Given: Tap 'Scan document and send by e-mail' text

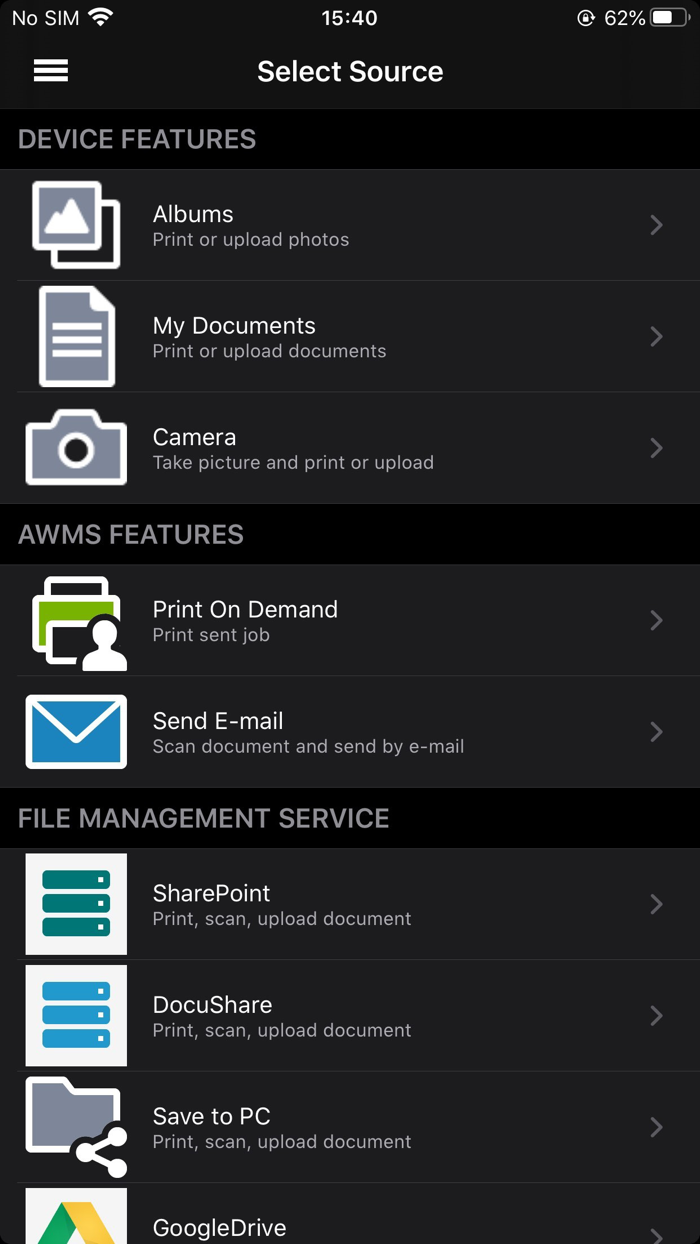Looking at the screenshot, I should pos(308,747).
